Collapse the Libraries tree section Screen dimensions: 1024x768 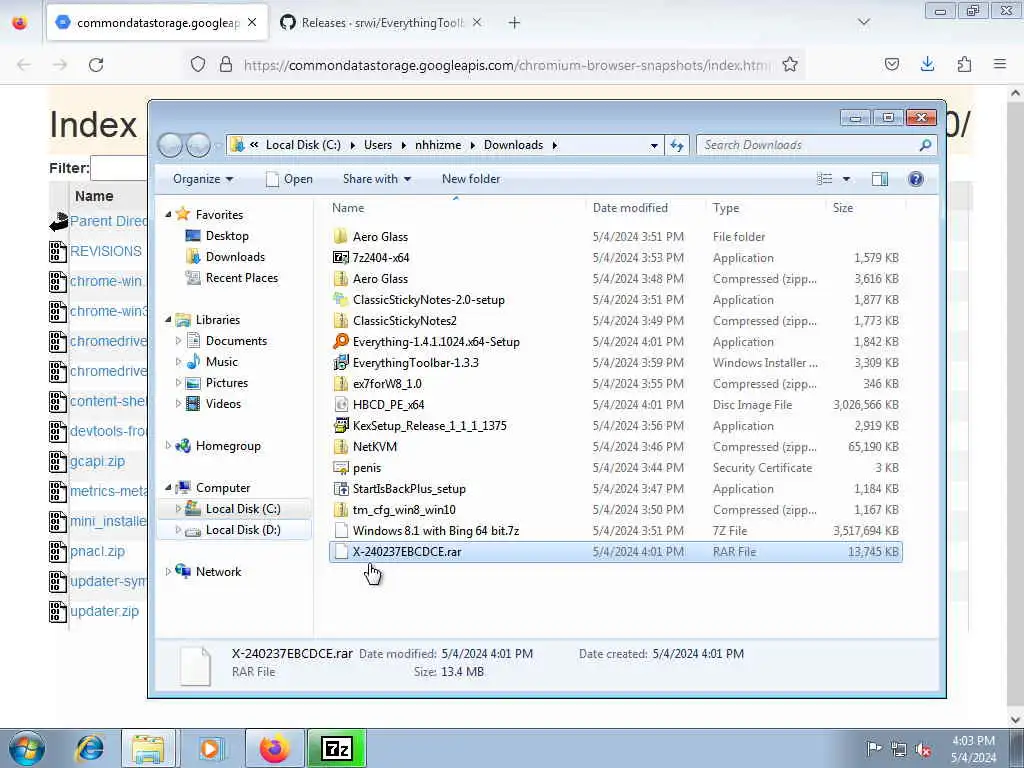168,320
